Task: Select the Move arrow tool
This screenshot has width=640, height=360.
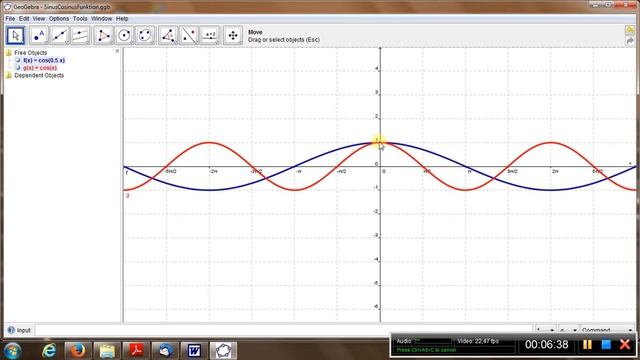Action: 16,36
